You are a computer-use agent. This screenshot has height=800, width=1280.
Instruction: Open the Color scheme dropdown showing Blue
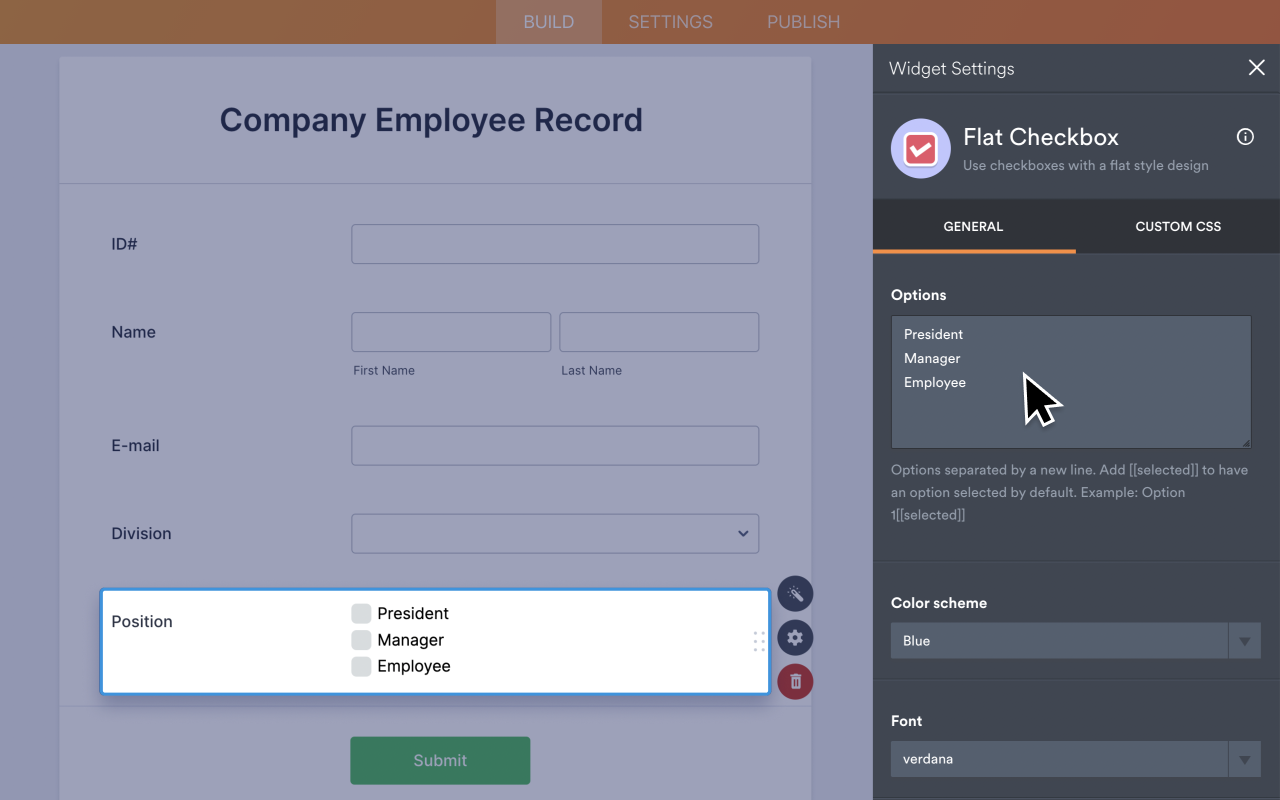(1244, 640)
